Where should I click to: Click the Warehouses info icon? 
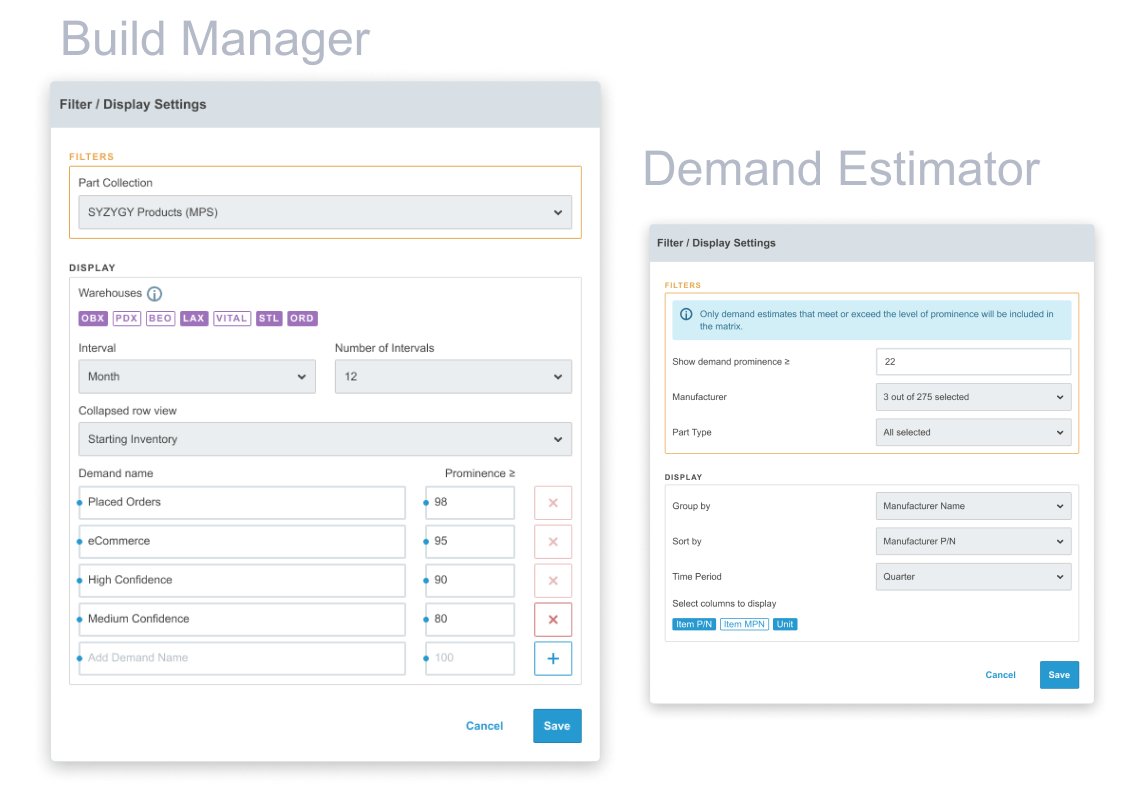(x=154, y=294)
